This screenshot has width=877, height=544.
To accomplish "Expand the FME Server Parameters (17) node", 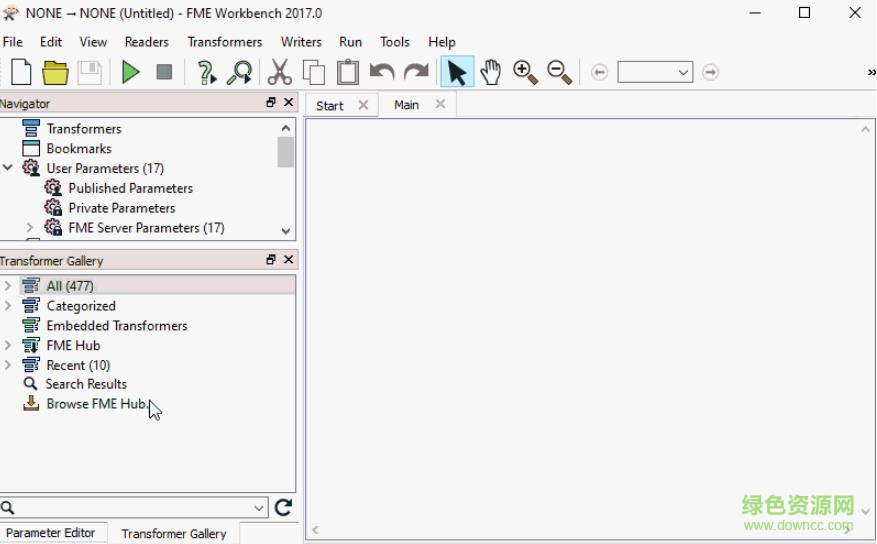I will tap(30, 228).
